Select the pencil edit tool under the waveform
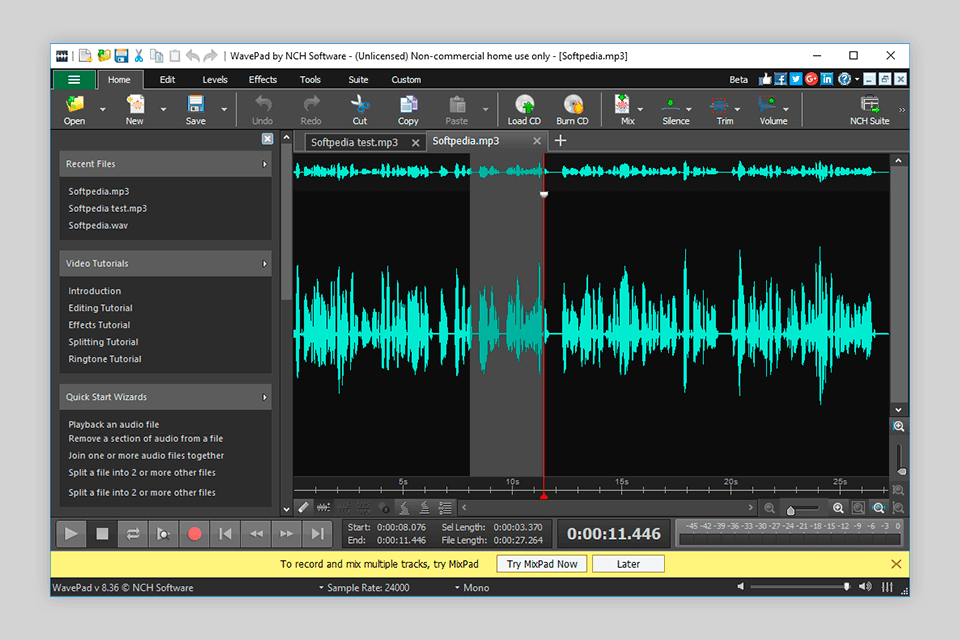 (x=304, y=507)
